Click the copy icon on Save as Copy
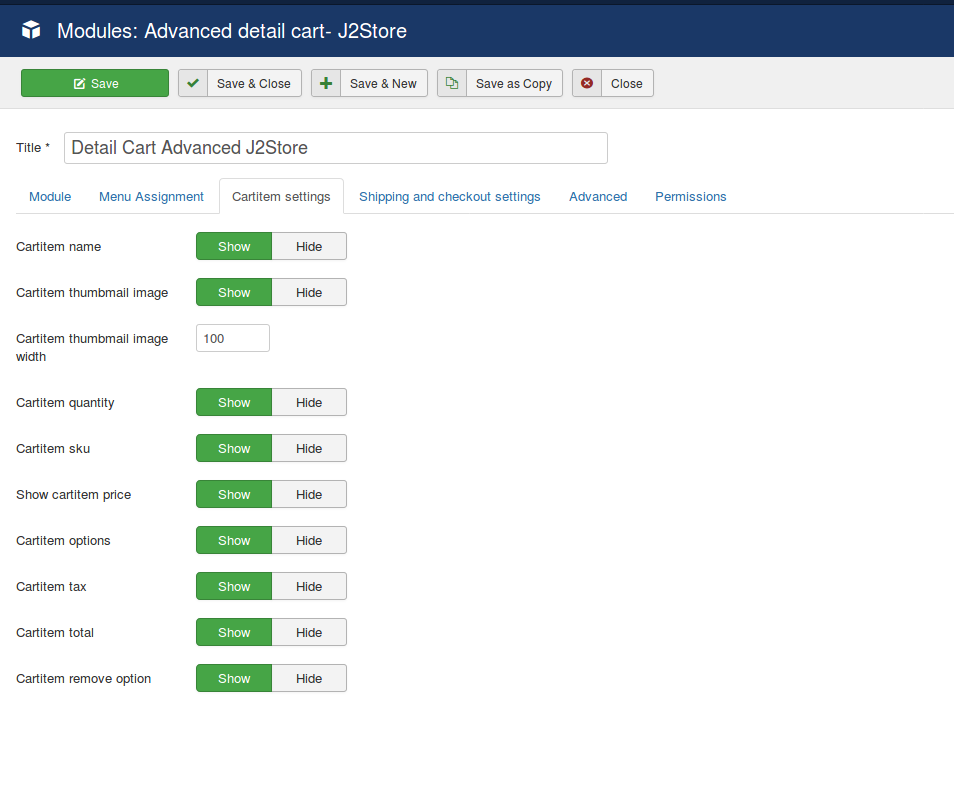The height and width of the screenshot is (801, 954). tap(452, 83)
